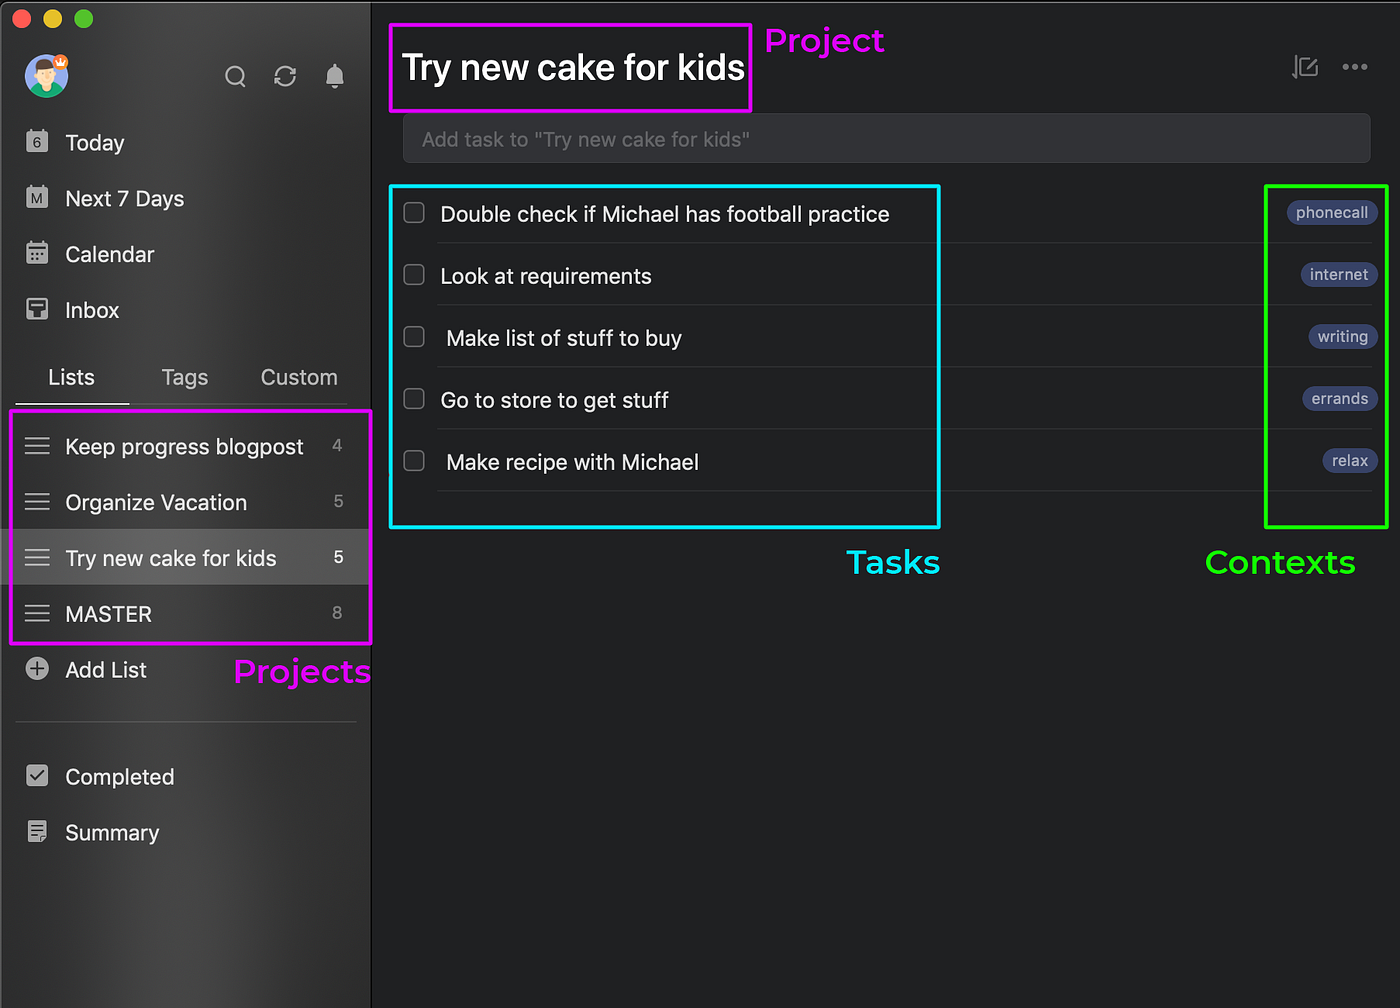Open the notification bell
Screen dimensions: 1400x1008
click(335, 76)
